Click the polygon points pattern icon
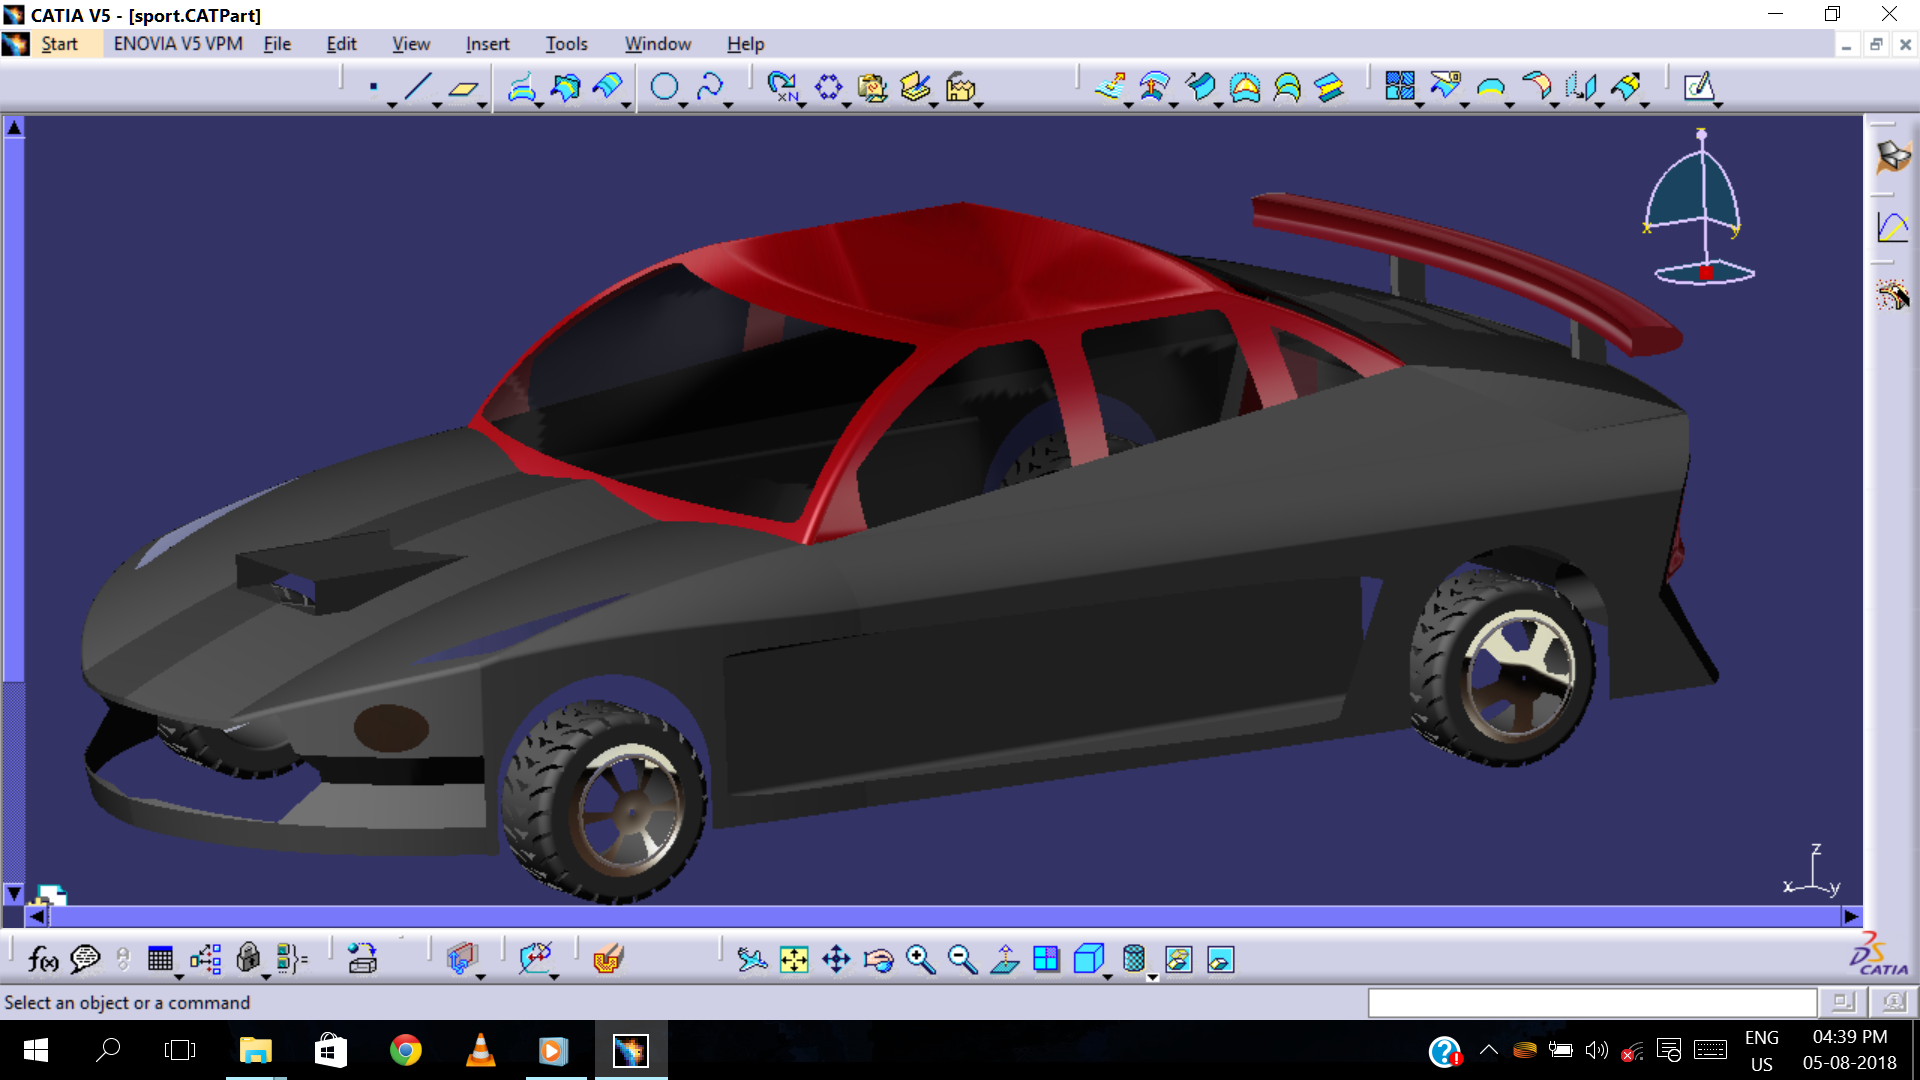1920x1080 pixels. pyautogui.click(x=828, y=88)
